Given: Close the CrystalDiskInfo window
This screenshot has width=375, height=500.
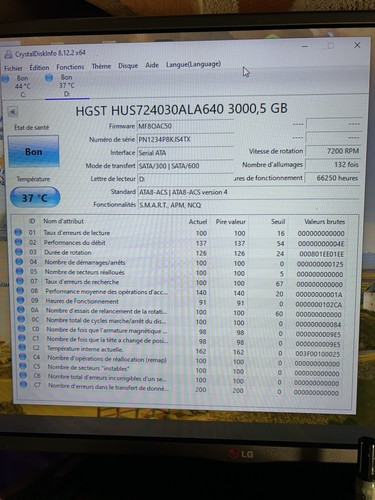Looking at the screenshot, I should coord(357,45).
